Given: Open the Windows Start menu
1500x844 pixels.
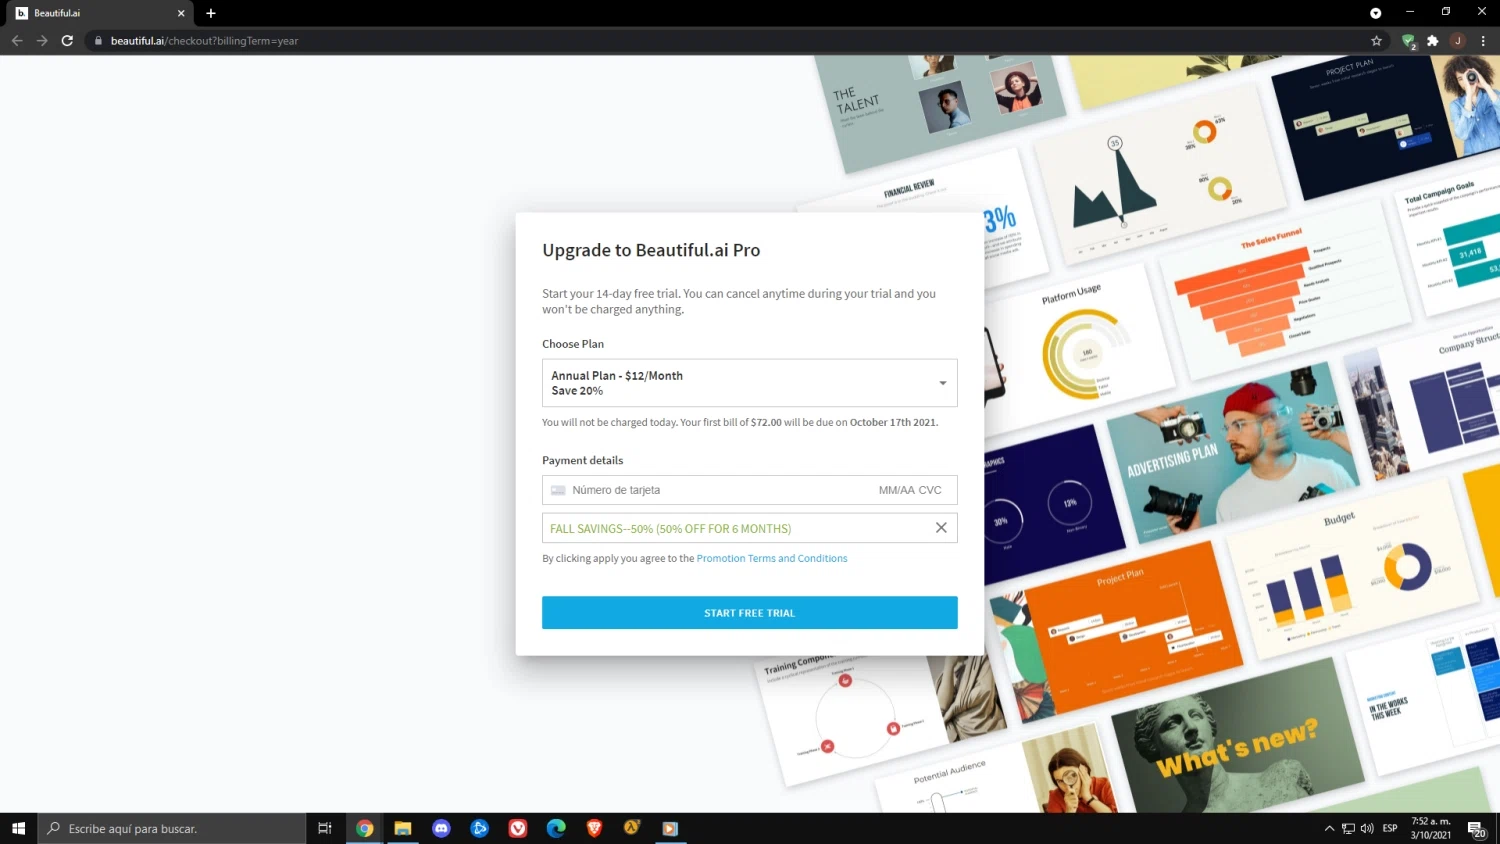Looking at the screenshot, I should point(18,828).
